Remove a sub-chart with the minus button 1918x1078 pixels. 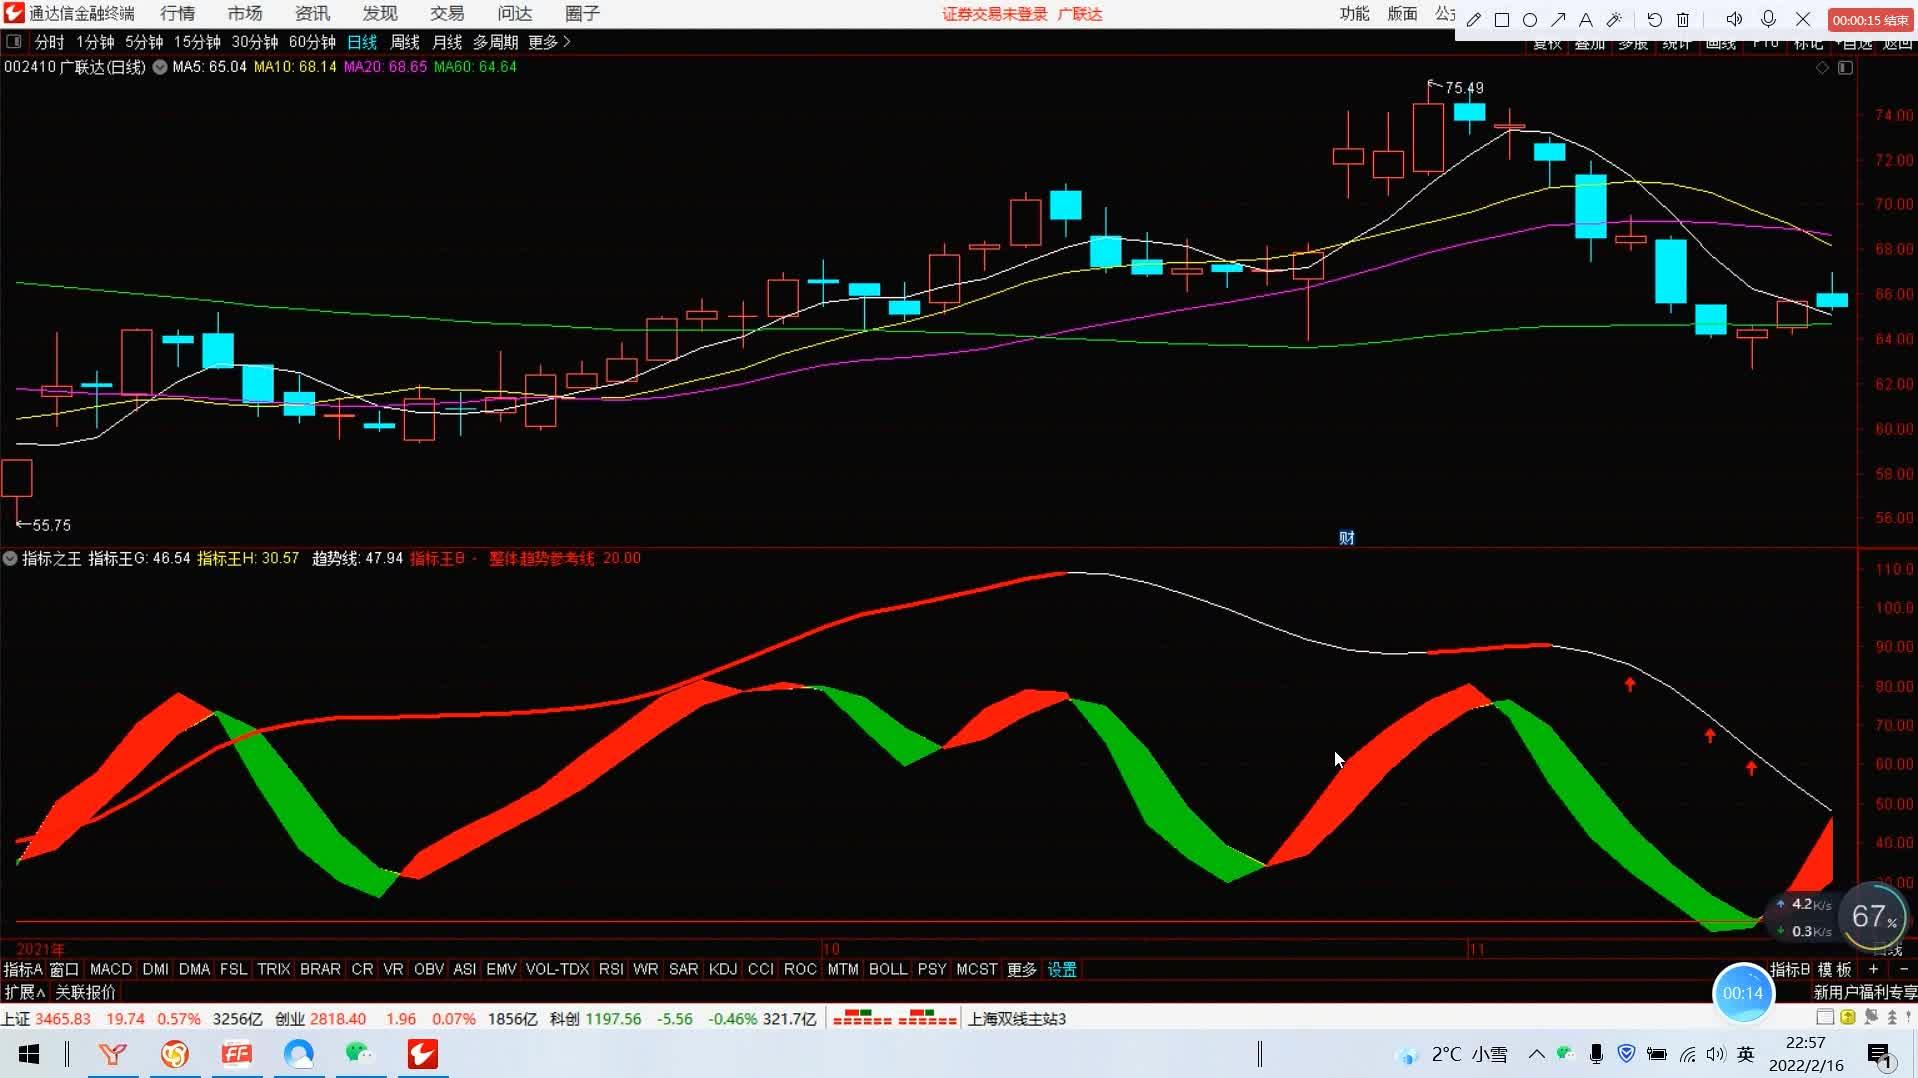(x=1903, y=969)
